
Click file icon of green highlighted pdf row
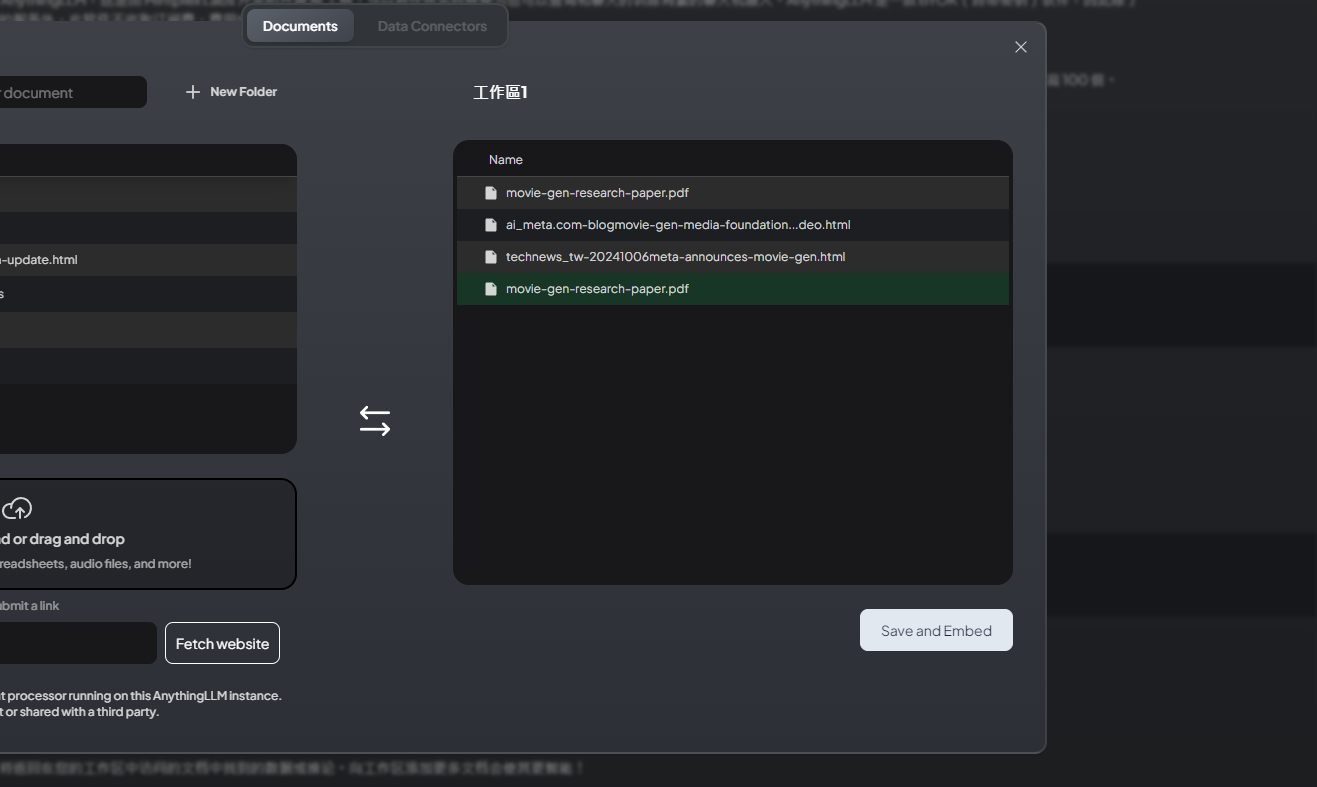[491, 289]
